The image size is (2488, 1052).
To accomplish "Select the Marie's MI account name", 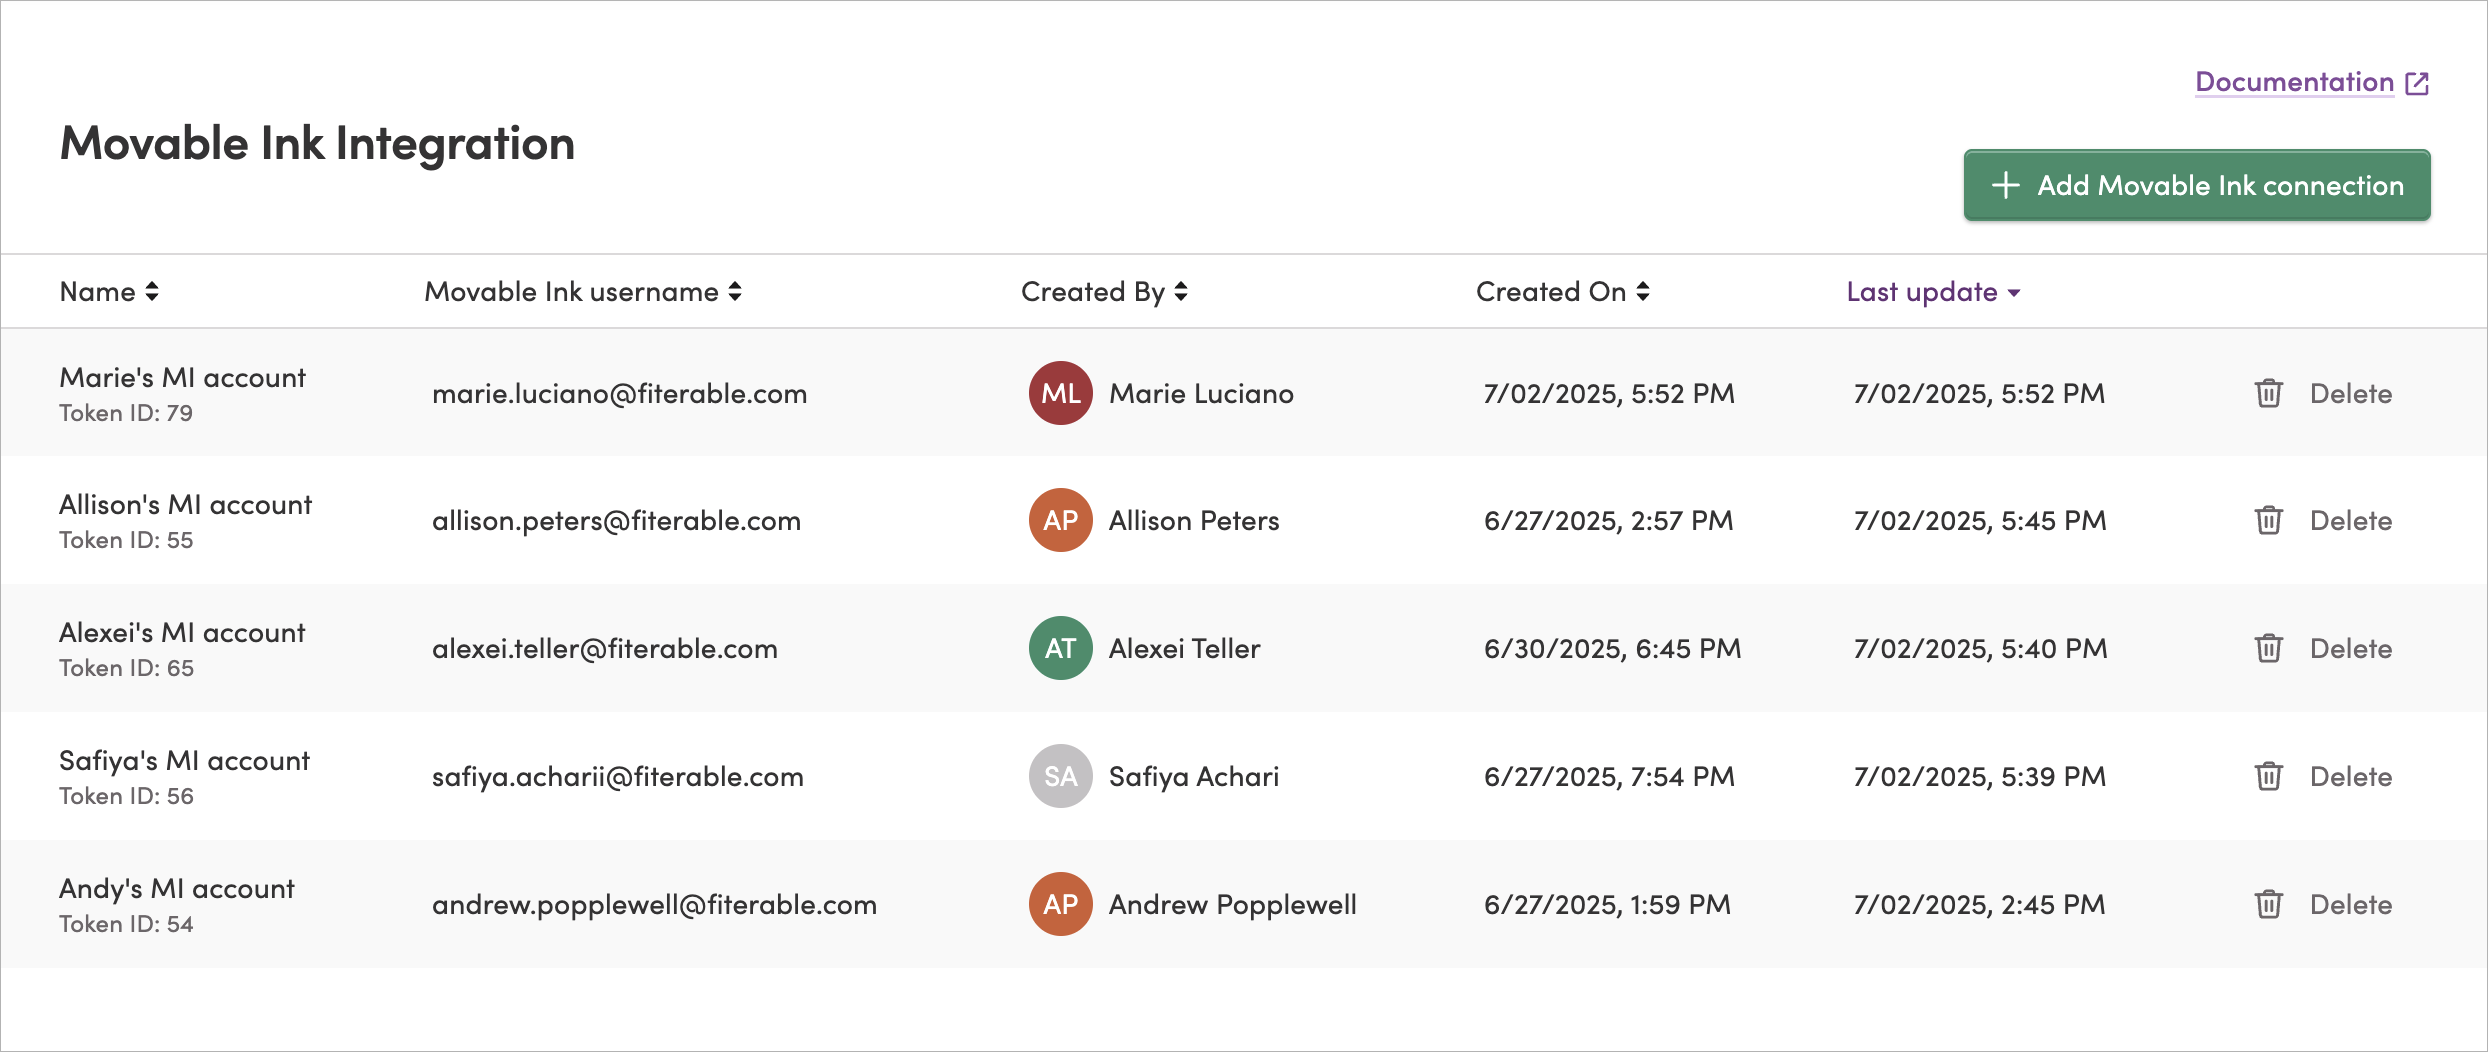I will pos(182,377).
